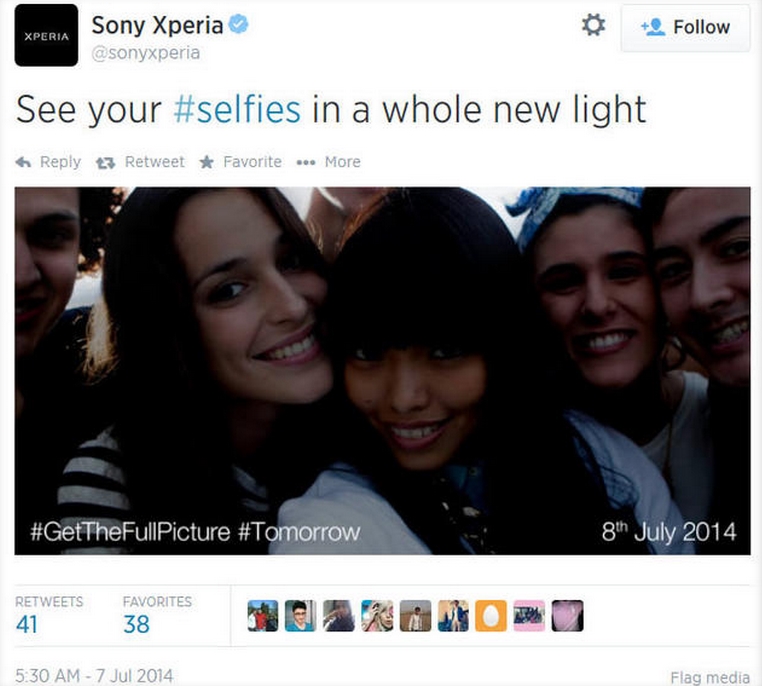This screenshot has height=686, width=762.
Task: Favorite the tweet with star icon
Action: pos(207,162)
